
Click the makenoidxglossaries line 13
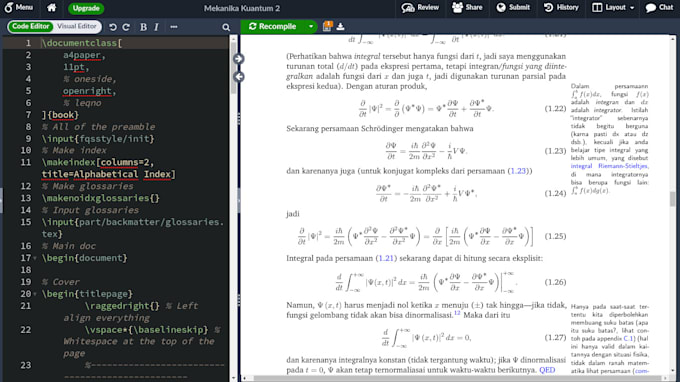click(x=101, y=198)
